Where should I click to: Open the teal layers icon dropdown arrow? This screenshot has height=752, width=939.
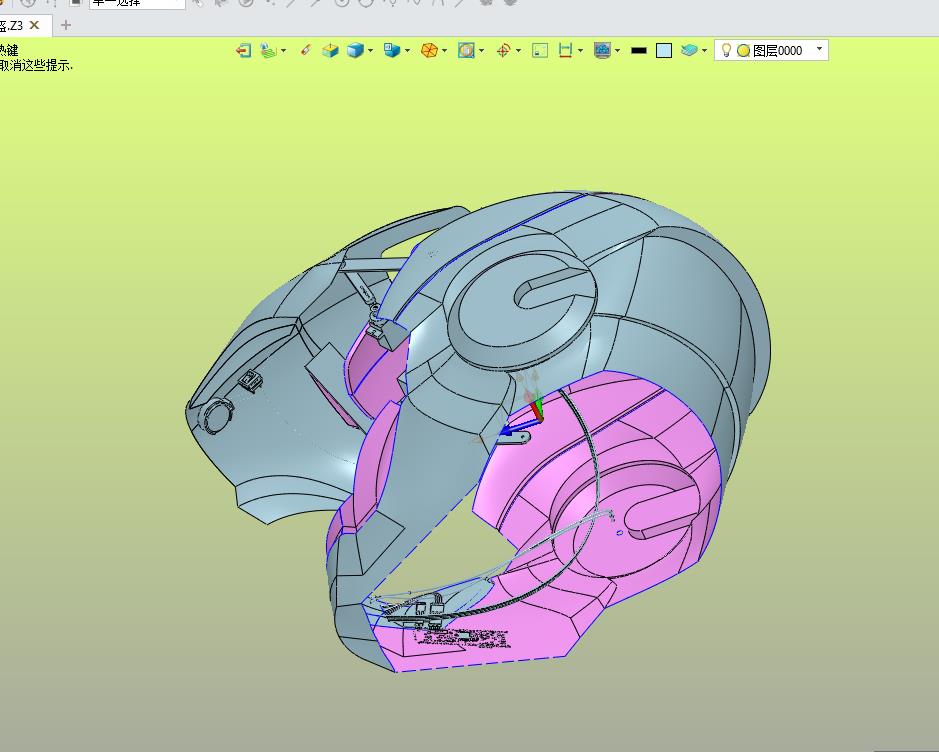coord(704,51)
